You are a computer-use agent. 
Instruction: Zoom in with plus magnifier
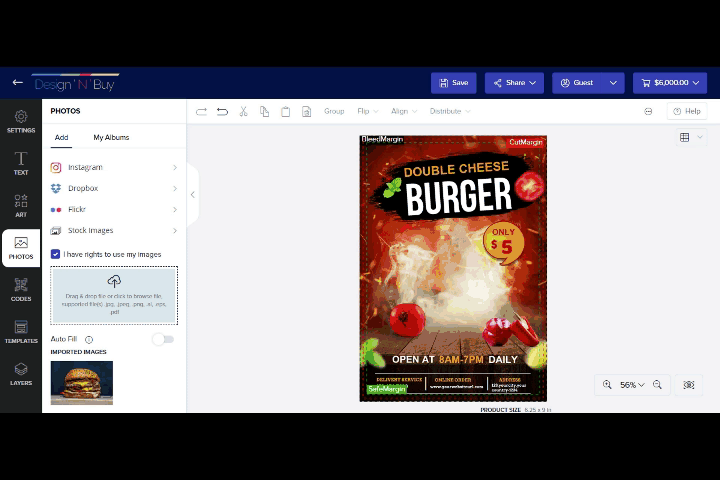tap(607, 384)
